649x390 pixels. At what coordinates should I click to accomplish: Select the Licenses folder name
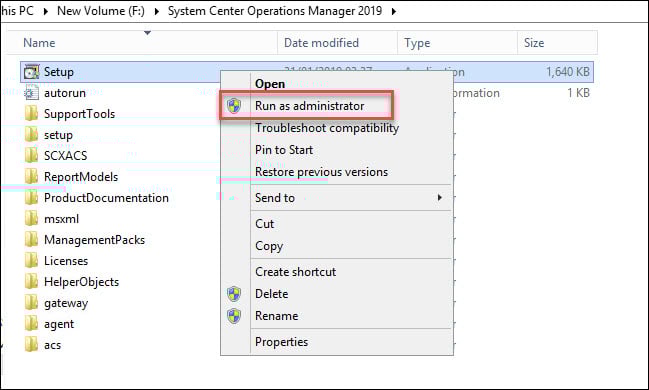point(66,261)
